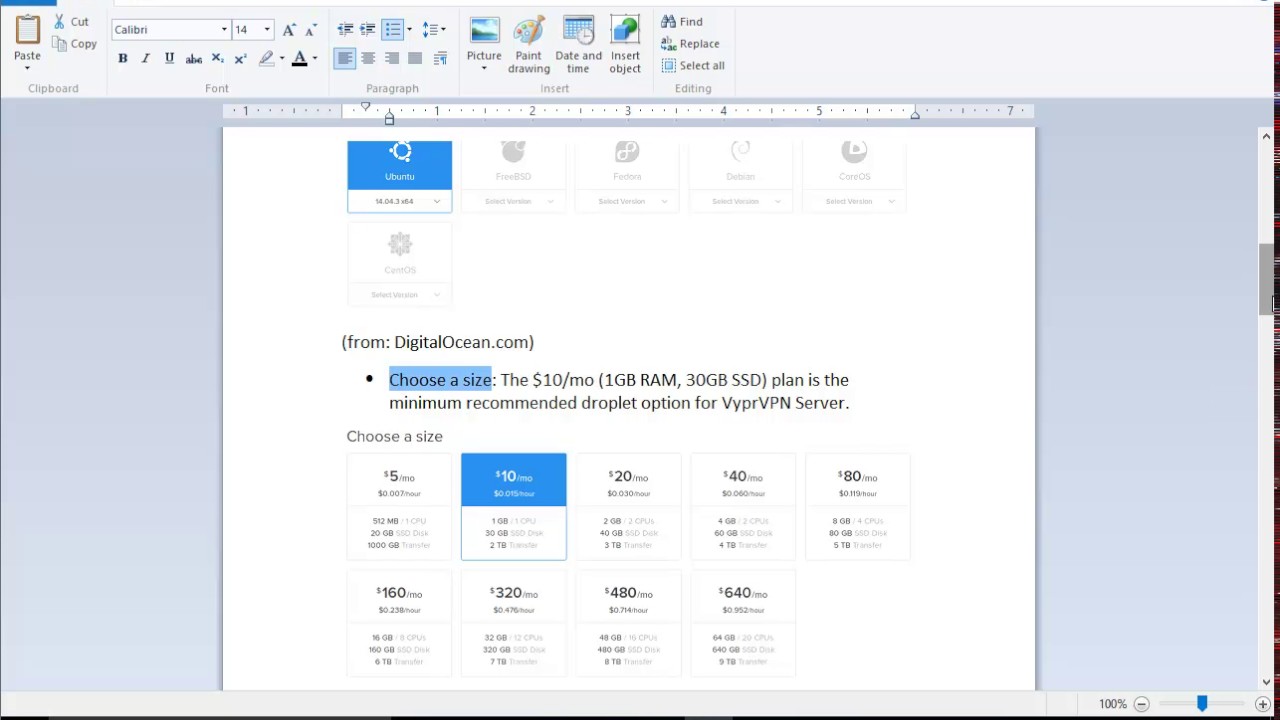Click the text "(from: DigitalOcean.com)"
1280x720 pixels.
click(438, 342)
